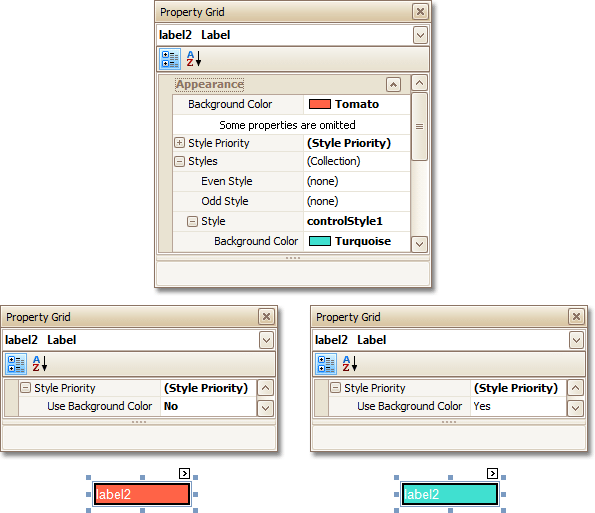Viewport: 595px width, 513px height.
Task: Click scroll down arrow in top Property Grid
Action: [x=419, y=244]
